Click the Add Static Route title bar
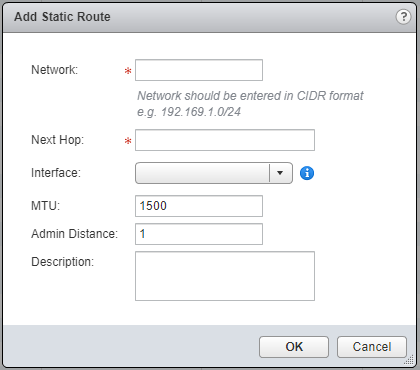The width and height of the screenshot is (420, 370). coord(209,17)
